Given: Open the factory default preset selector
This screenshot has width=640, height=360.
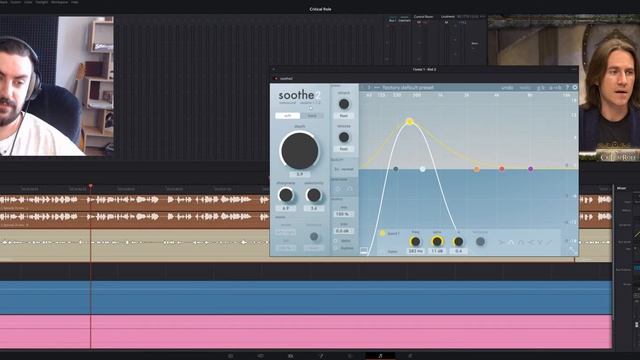Looking at the screenshot, I should point(408,87).
